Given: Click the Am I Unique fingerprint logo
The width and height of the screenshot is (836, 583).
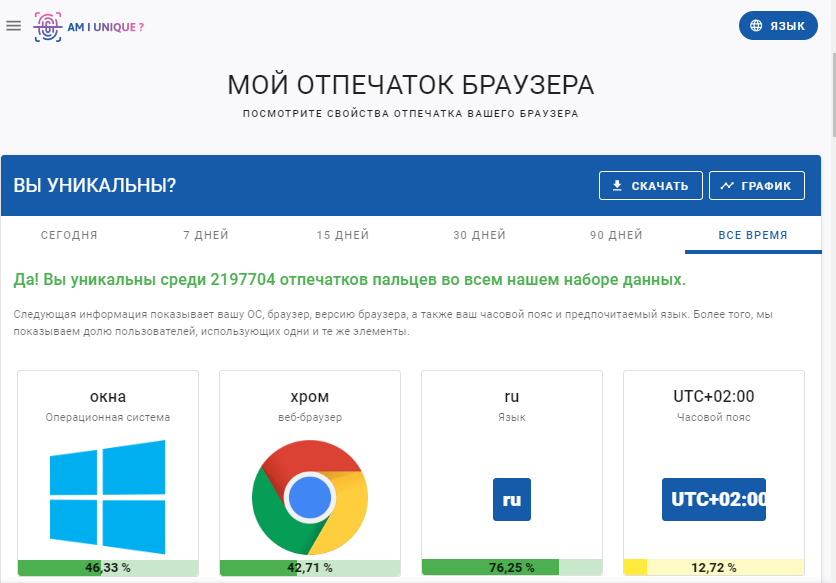Looking at the screenshot, I should click(89, 26).
